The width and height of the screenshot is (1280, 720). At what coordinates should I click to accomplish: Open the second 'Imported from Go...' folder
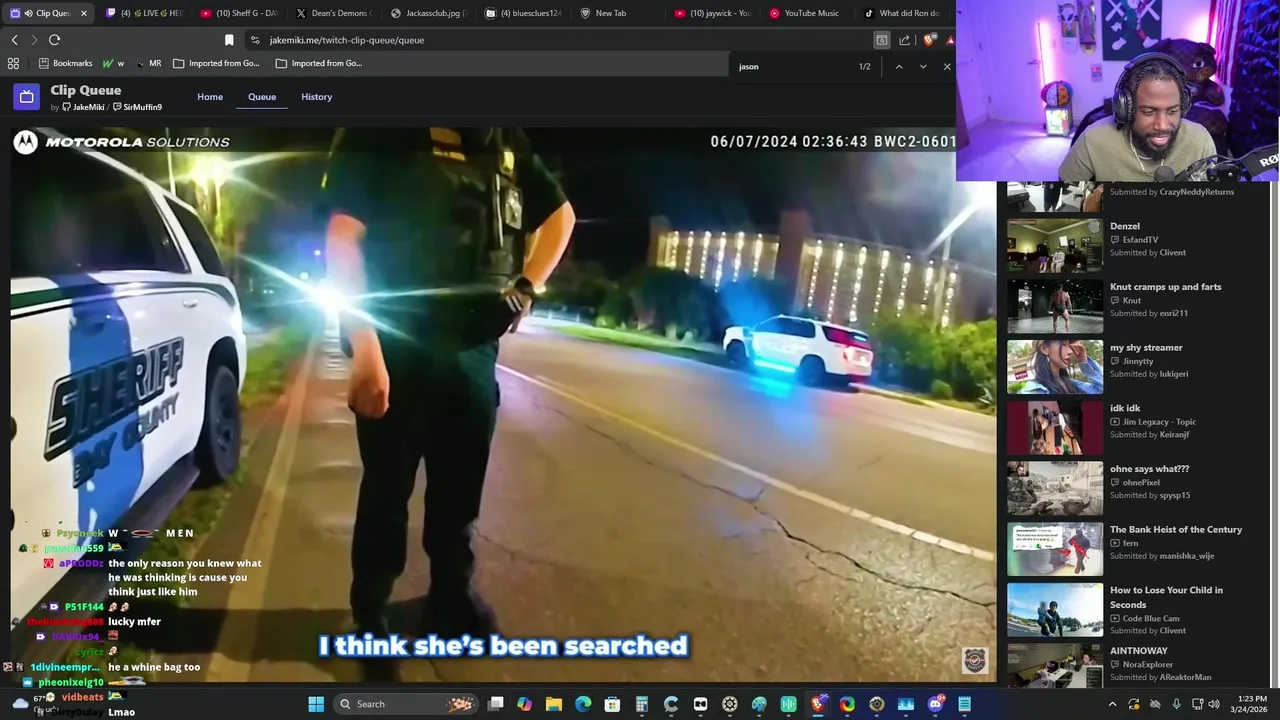pyautogui.click(x=319, y=63)
